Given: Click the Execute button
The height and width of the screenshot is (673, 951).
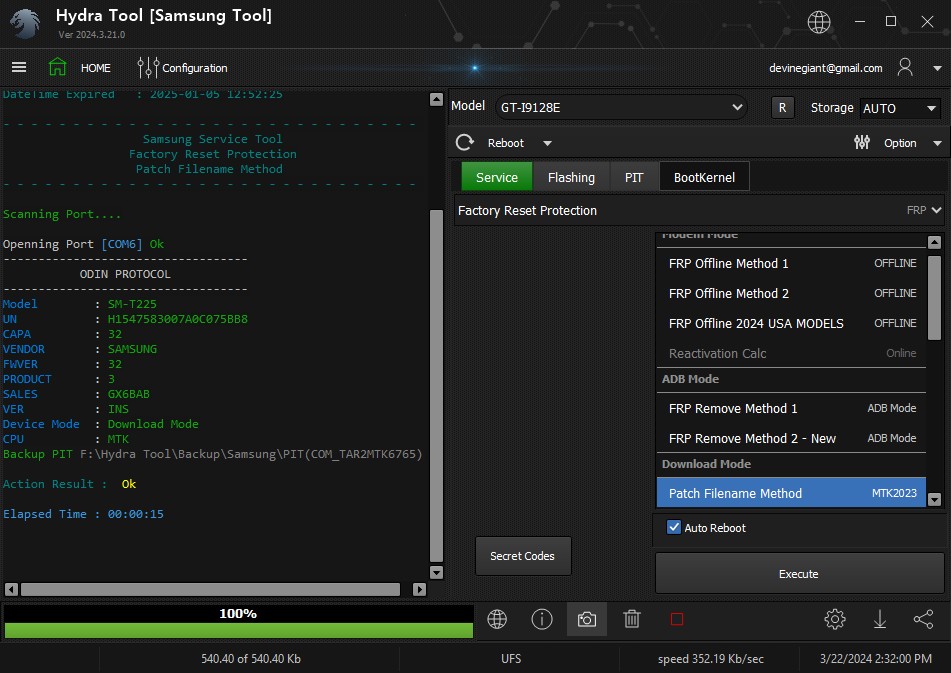Looking at the screenshot, I should point(799,574).
